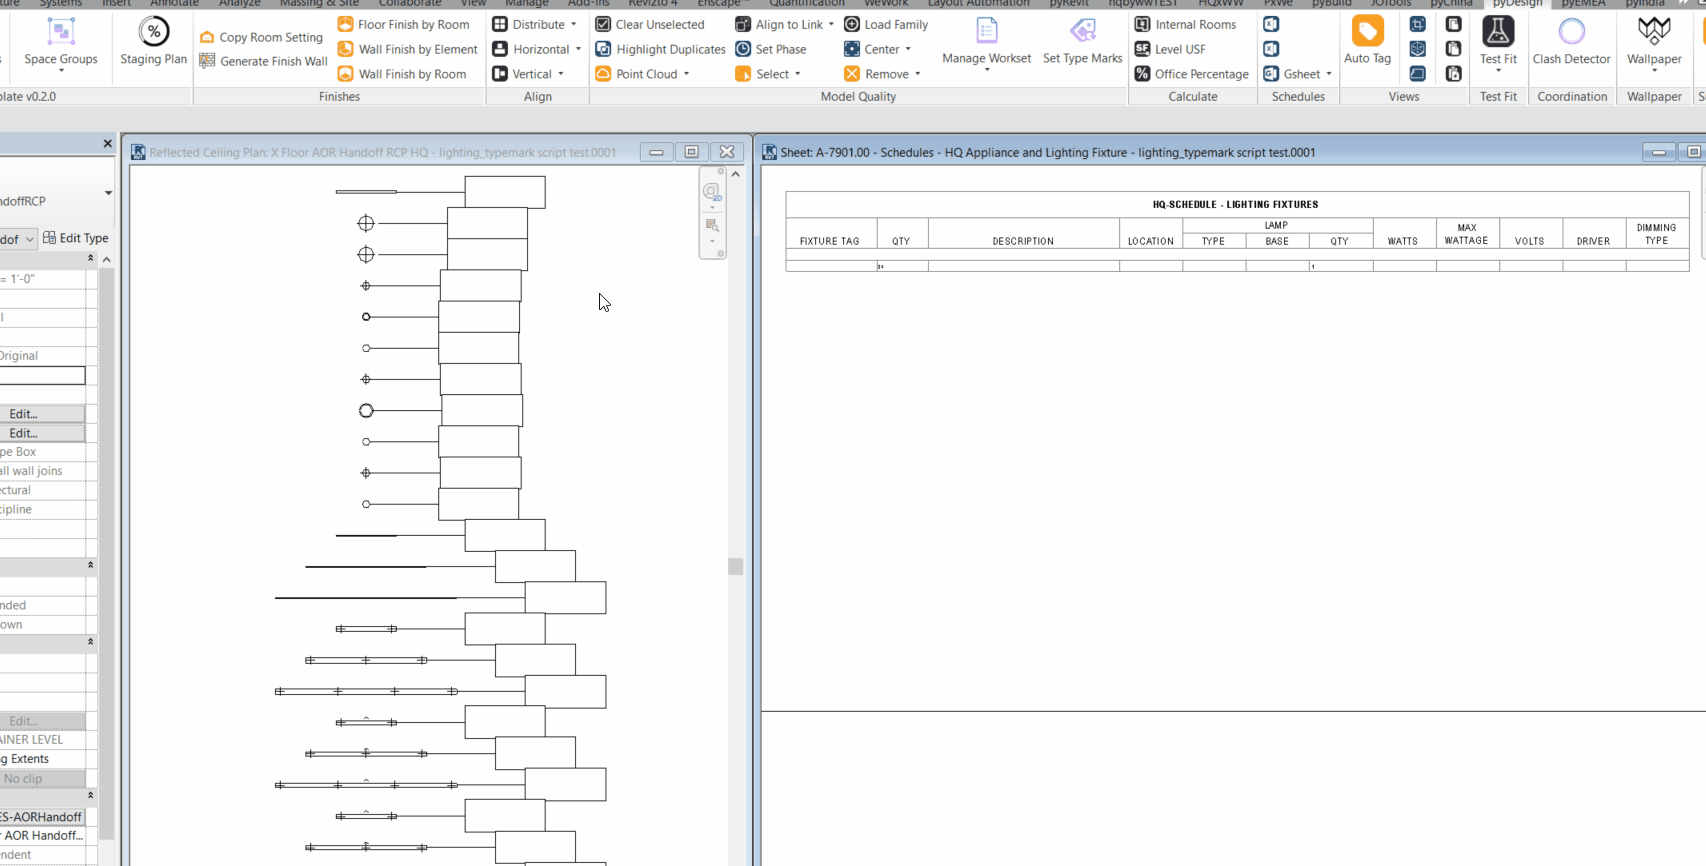Screen dimensions: 1706x866
Task: Expand the Distribute dropdown arrow
Action: (x=574, y=24)
